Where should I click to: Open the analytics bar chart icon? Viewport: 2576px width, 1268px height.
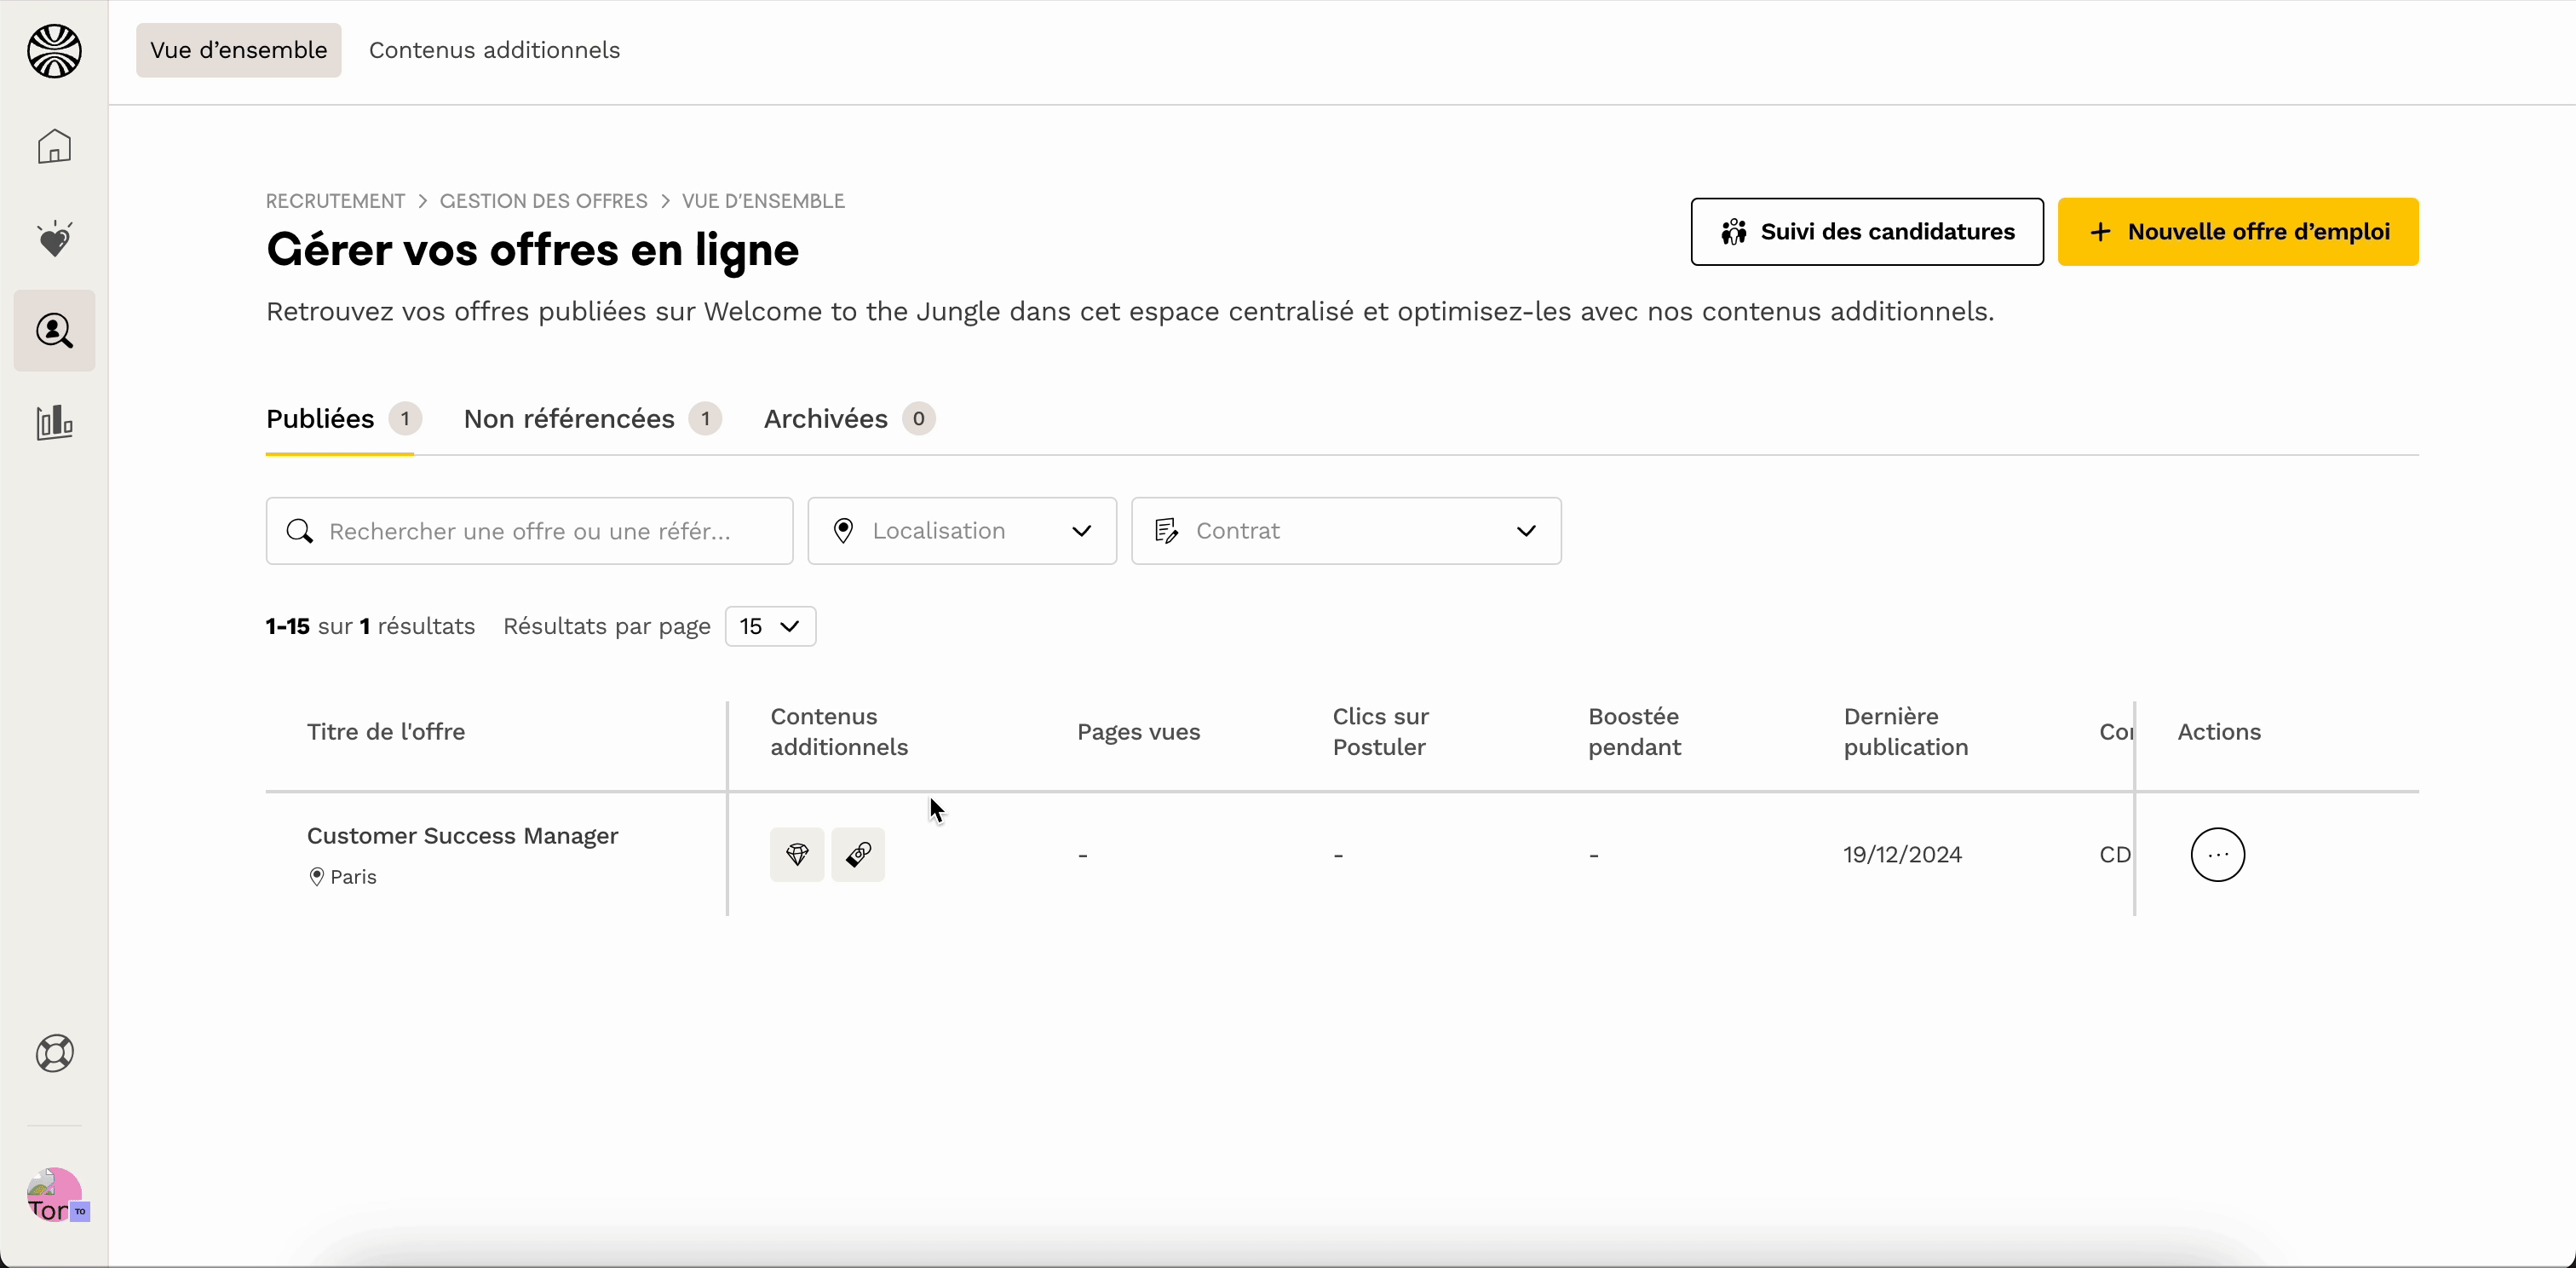pos(54,423)
